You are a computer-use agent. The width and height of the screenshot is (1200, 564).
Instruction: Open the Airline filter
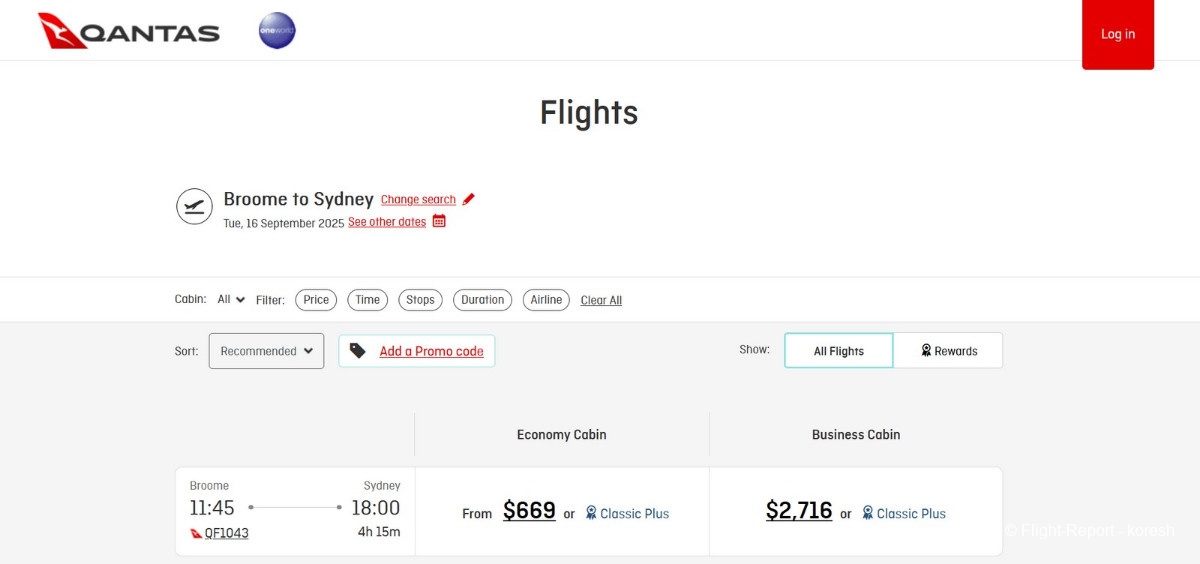tap(546, 300)
